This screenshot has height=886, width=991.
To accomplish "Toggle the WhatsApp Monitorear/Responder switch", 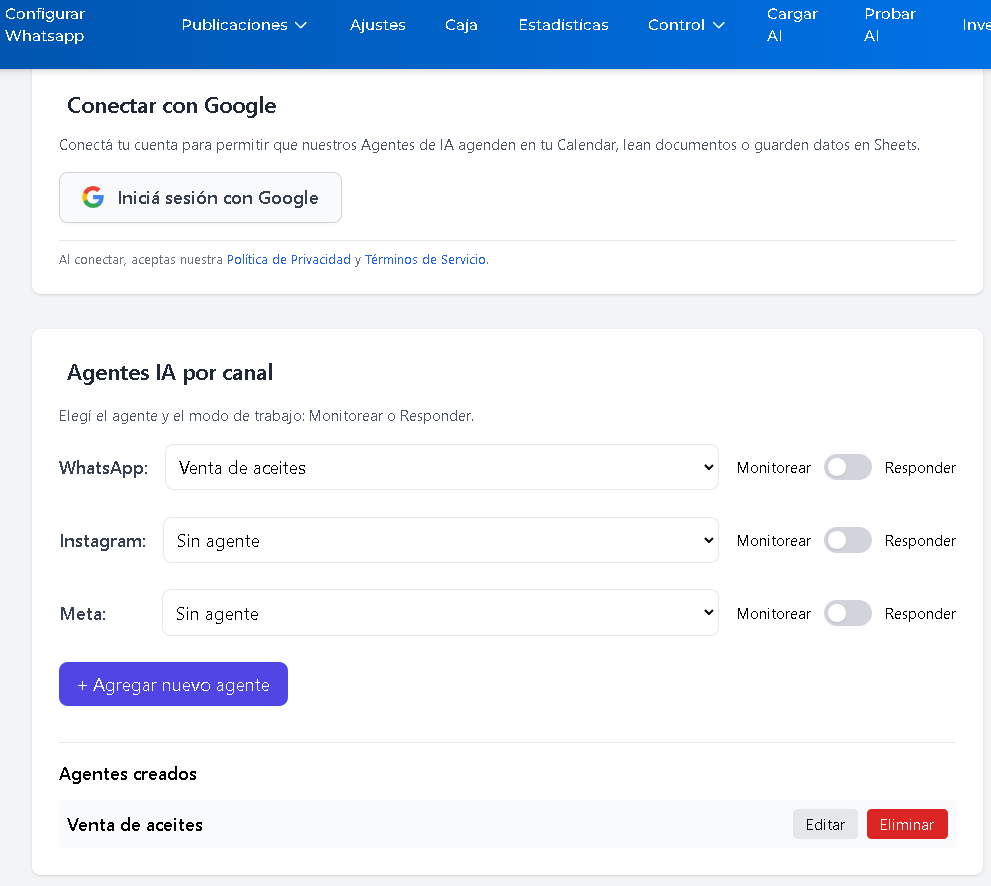I will tap(847, 467).
